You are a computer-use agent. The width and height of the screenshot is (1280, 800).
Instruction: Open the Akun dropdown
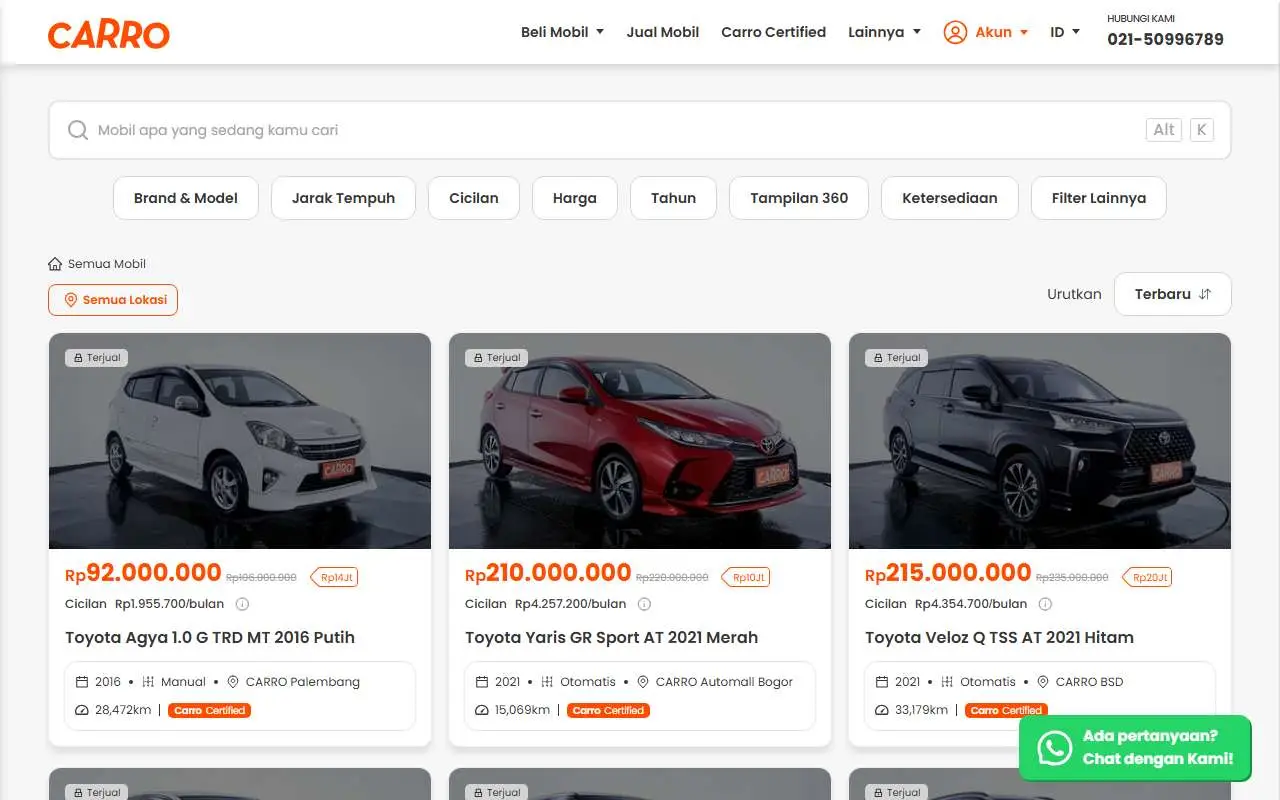986,32
